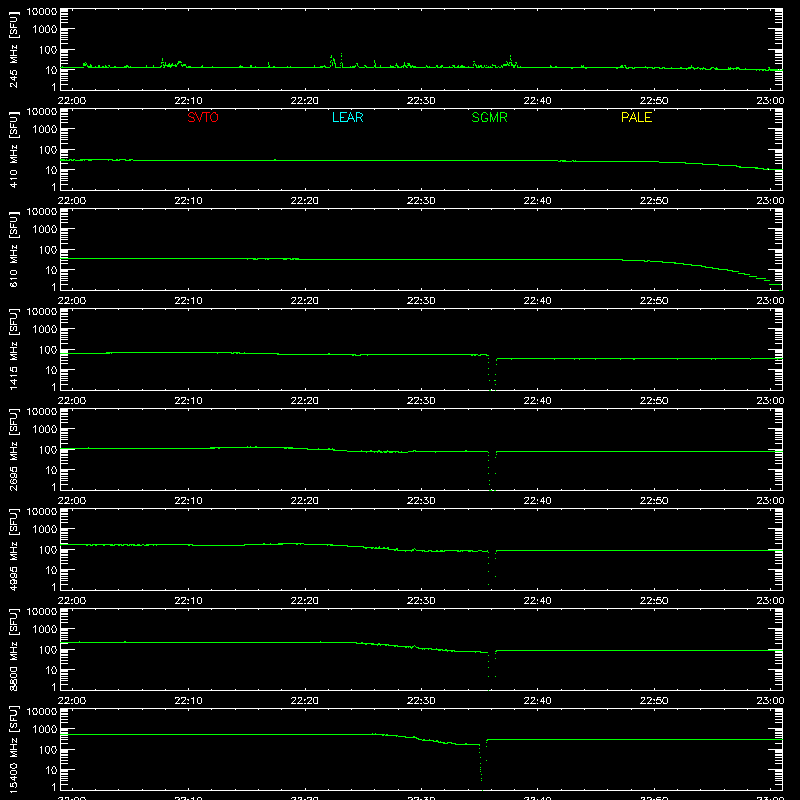
Task: Click 22:10 tick label under 245 MHz plot
Action: click(x=188, y=101)
